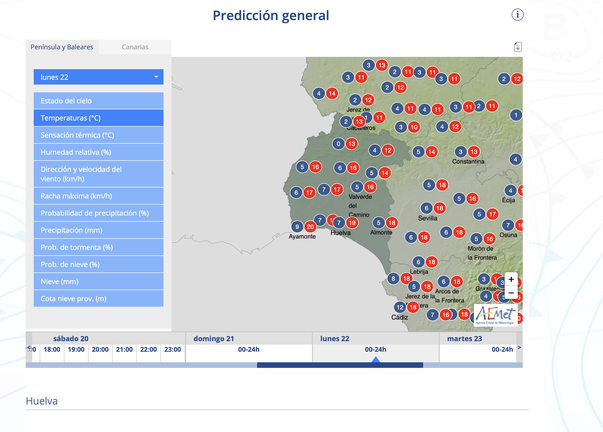Zoom in the map with plus button
The image size is (603, 432).
pos(511,280)
